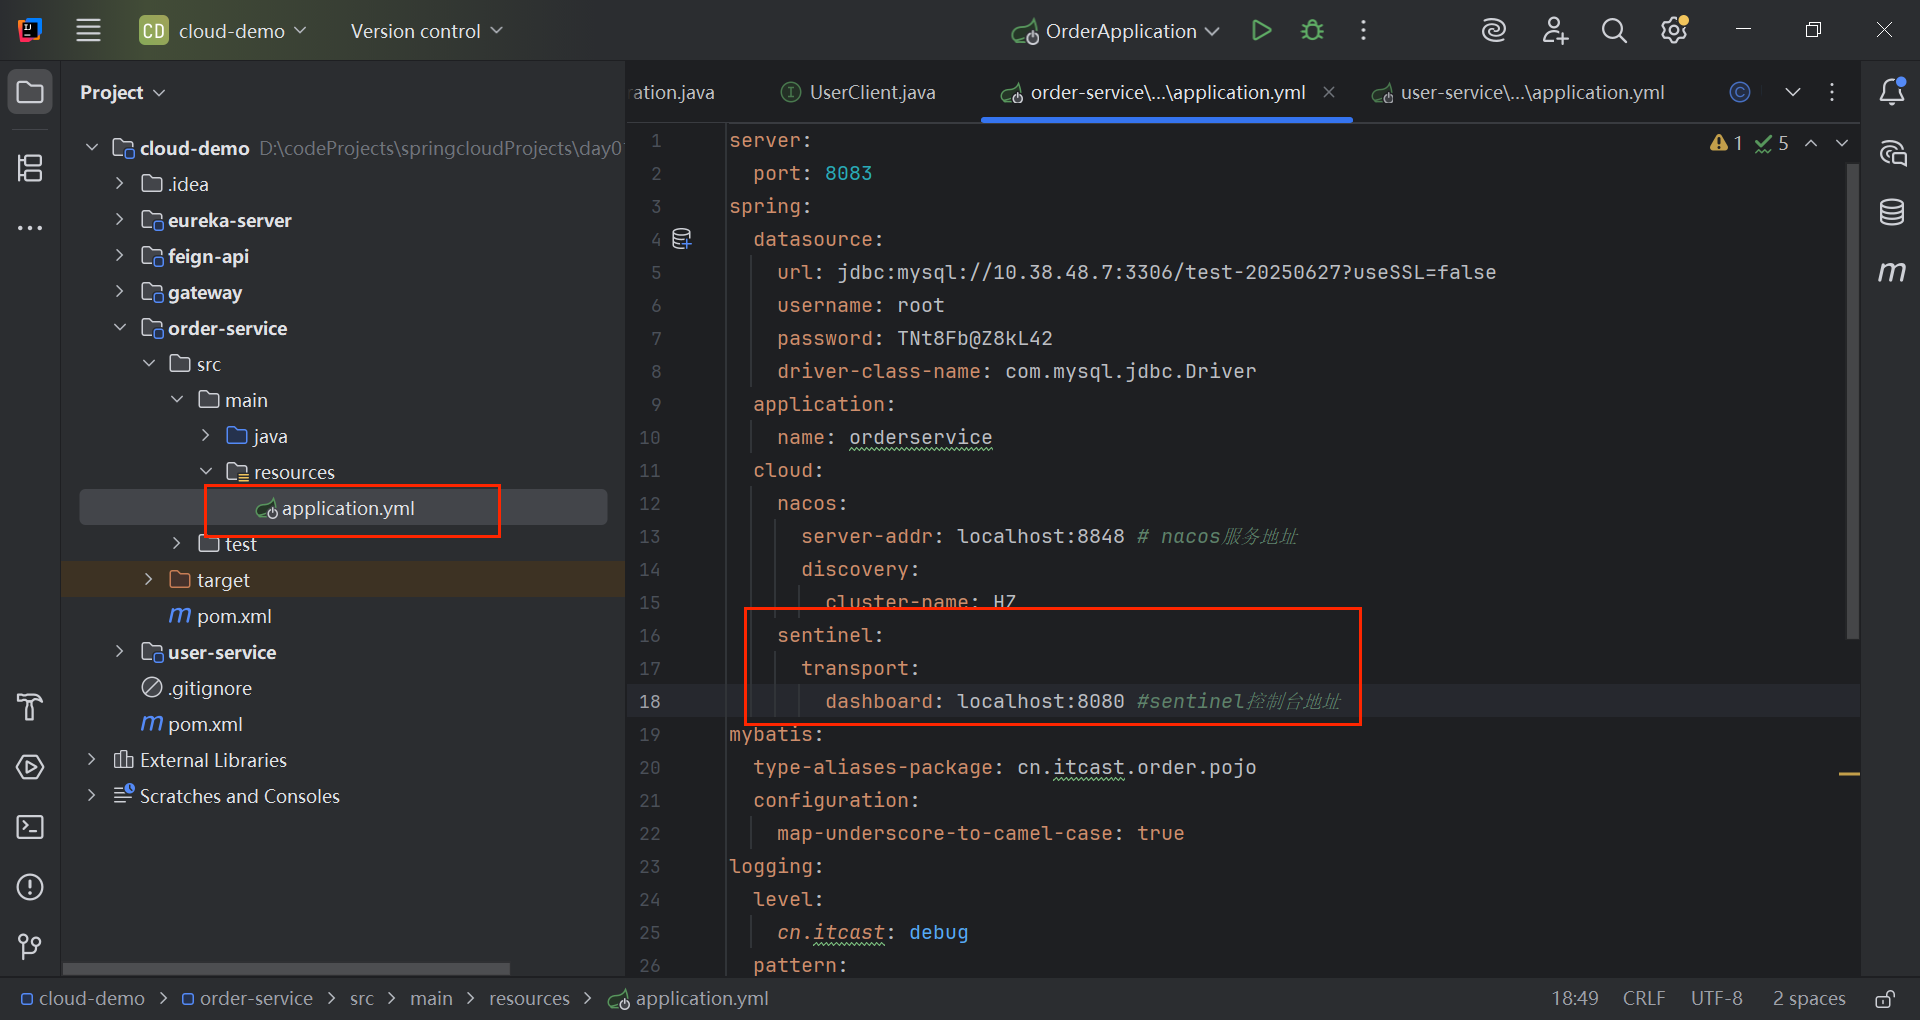Expand Scratches and Consoles node
Screen dimensions: 1920x1020
[x=91, y=795]
